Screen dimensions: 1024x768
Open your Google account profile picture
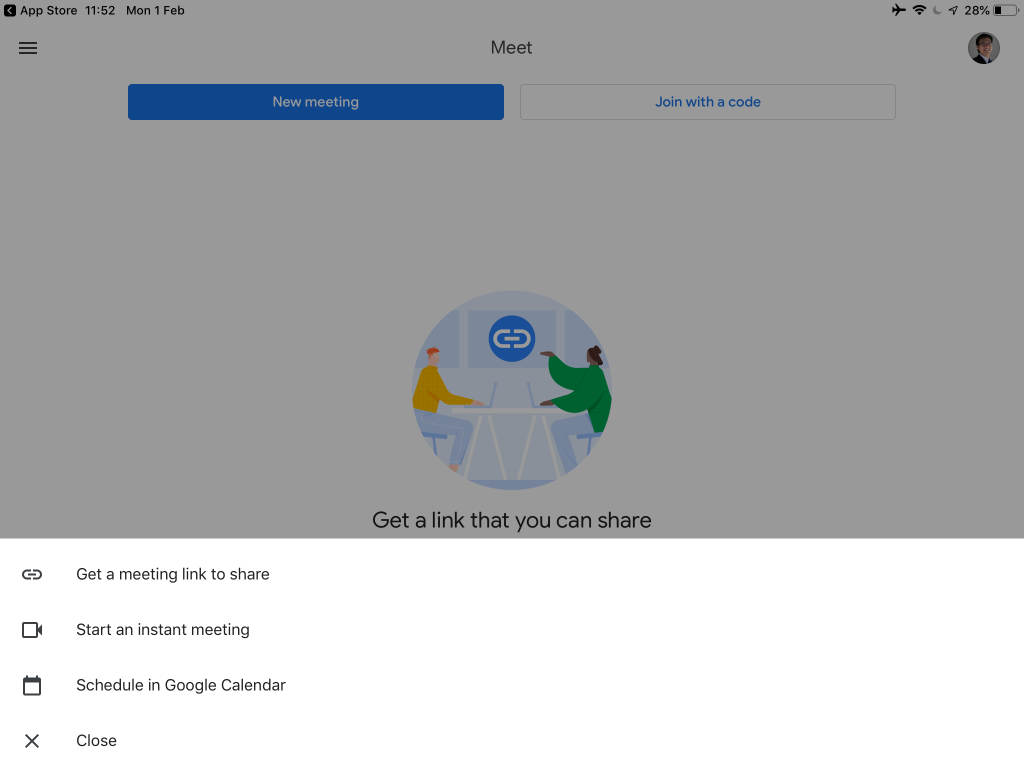983,47
